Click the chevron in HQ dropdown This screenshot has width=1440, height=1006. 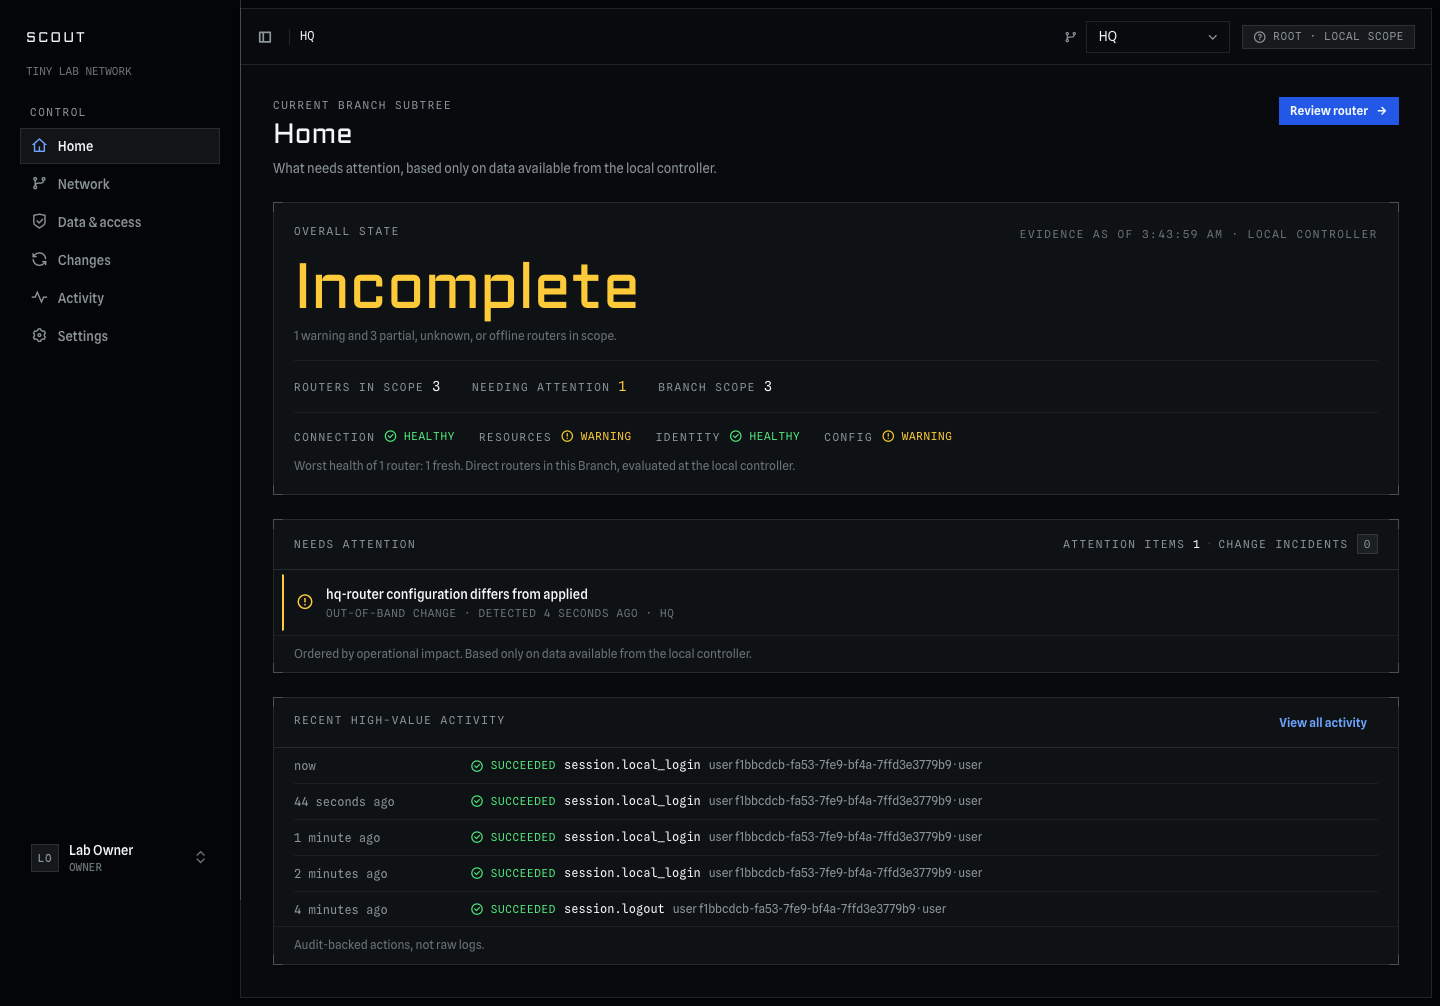(x=1213, y=37)
